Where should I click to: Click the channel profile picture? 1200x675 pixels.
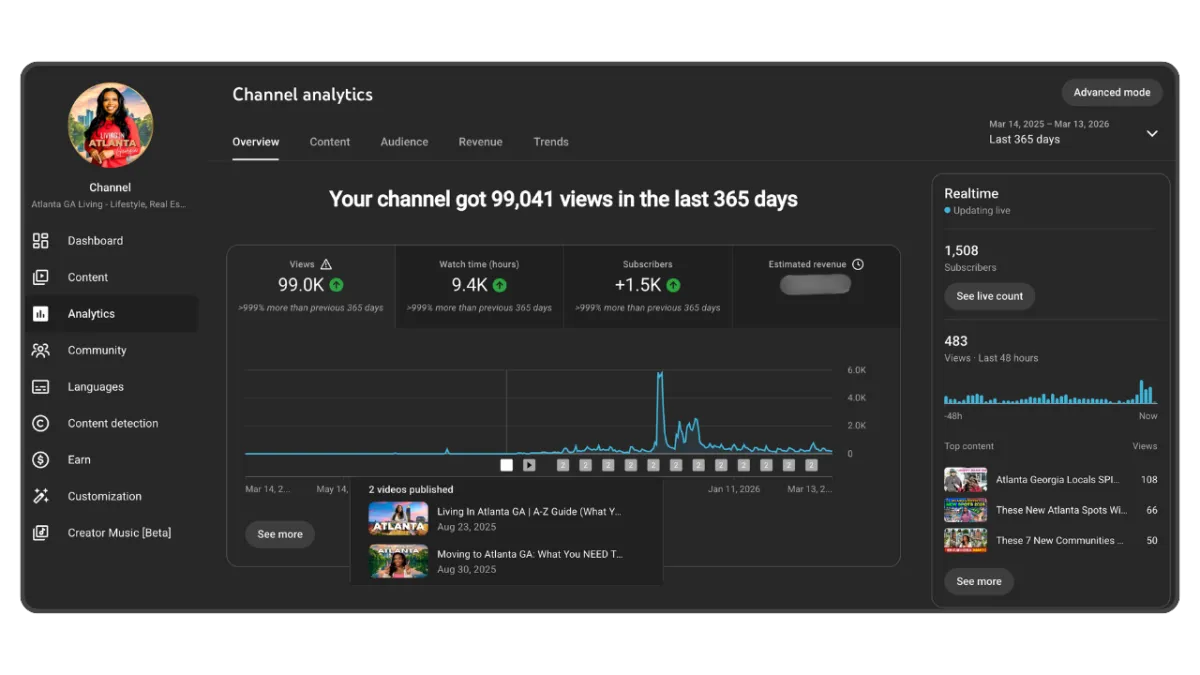click(110, 125)
